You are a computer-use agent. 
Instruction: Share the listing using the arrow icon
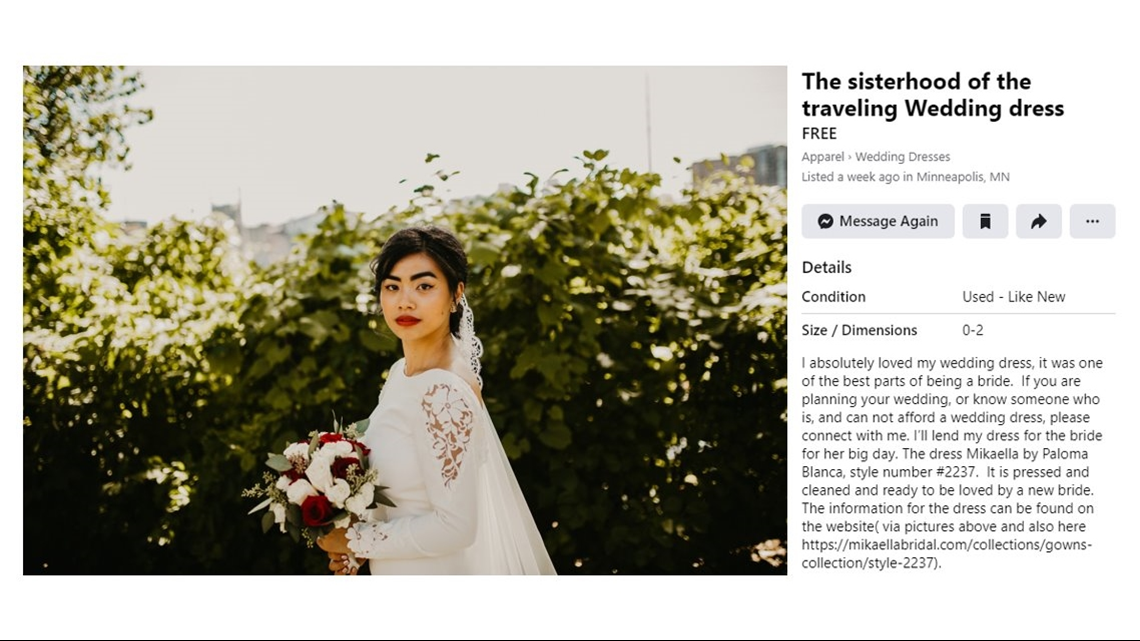coord(1038,221)
